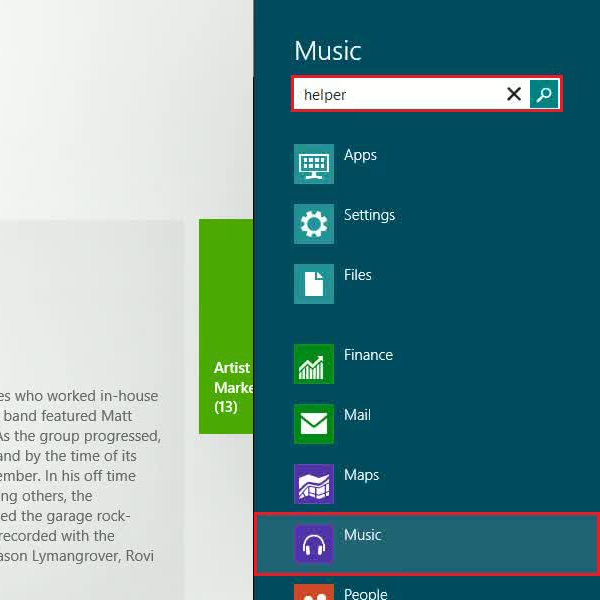Click the Settings label

(x=369, y=215)
